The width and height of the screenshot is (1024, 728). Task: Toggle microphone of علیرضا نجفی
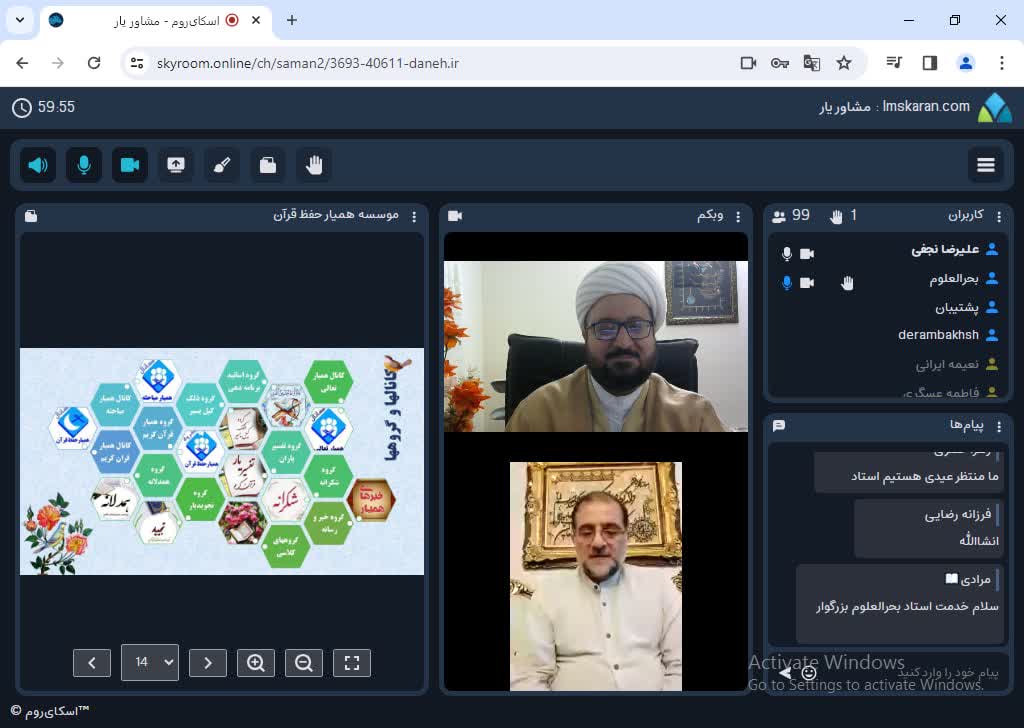(x=787, y=253)
